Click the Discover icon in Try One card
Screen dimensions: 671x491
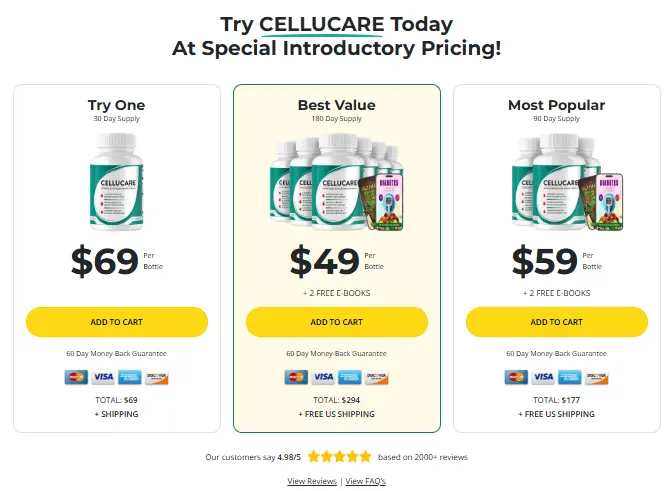click(156, 377)
